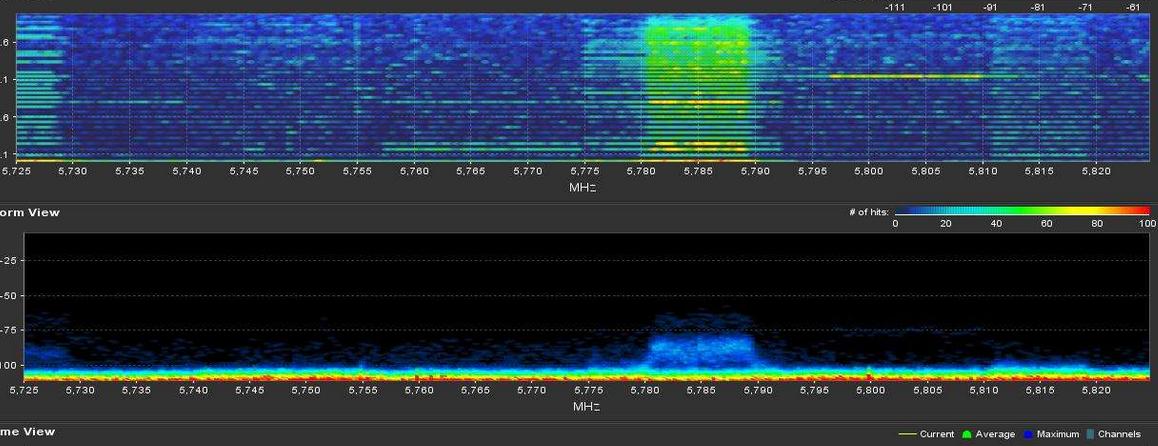Expand the panel header ending in 'me View'
The image size is (1158, 446).
click(28, 431)
